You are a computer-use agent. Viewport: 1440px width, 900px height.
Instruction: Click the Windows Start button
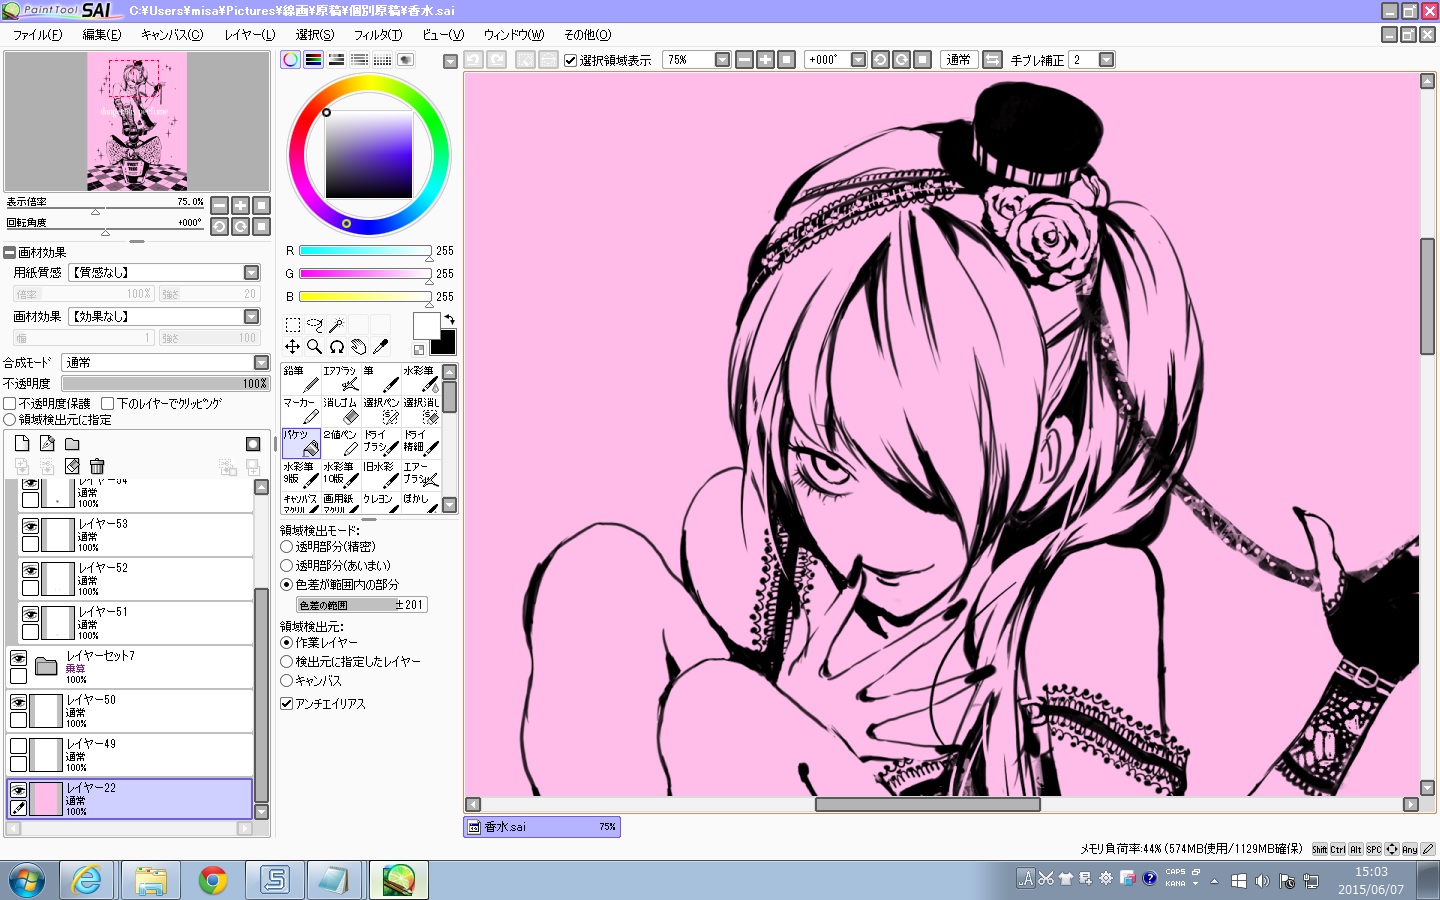click(27, 880)
